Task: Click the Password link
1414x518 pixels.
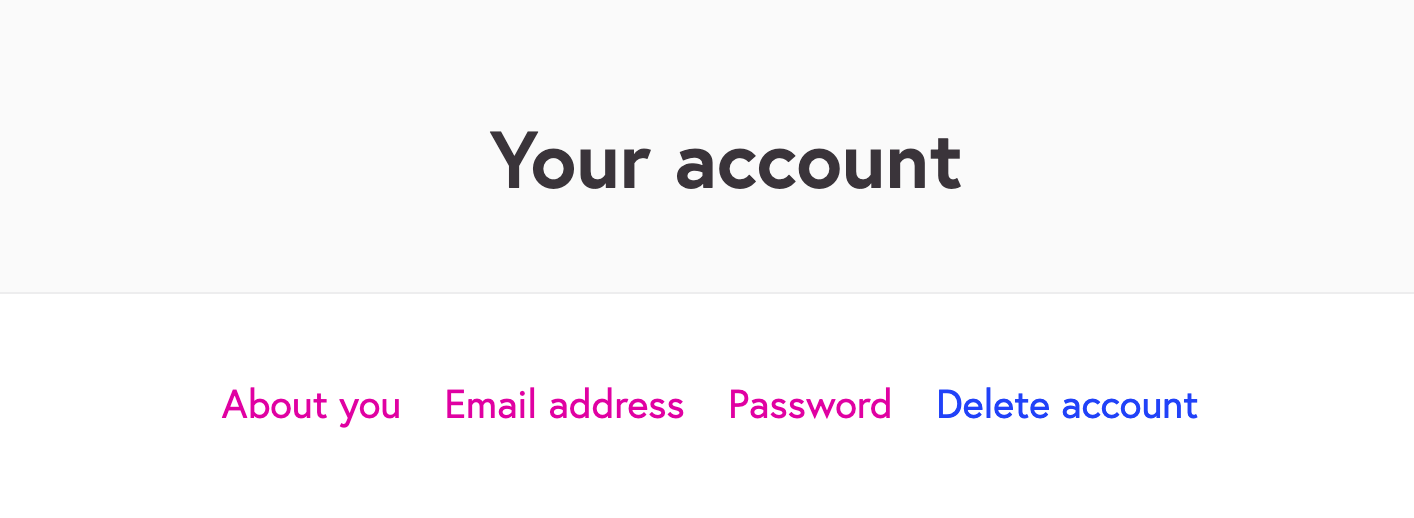Action: [810, 405]
